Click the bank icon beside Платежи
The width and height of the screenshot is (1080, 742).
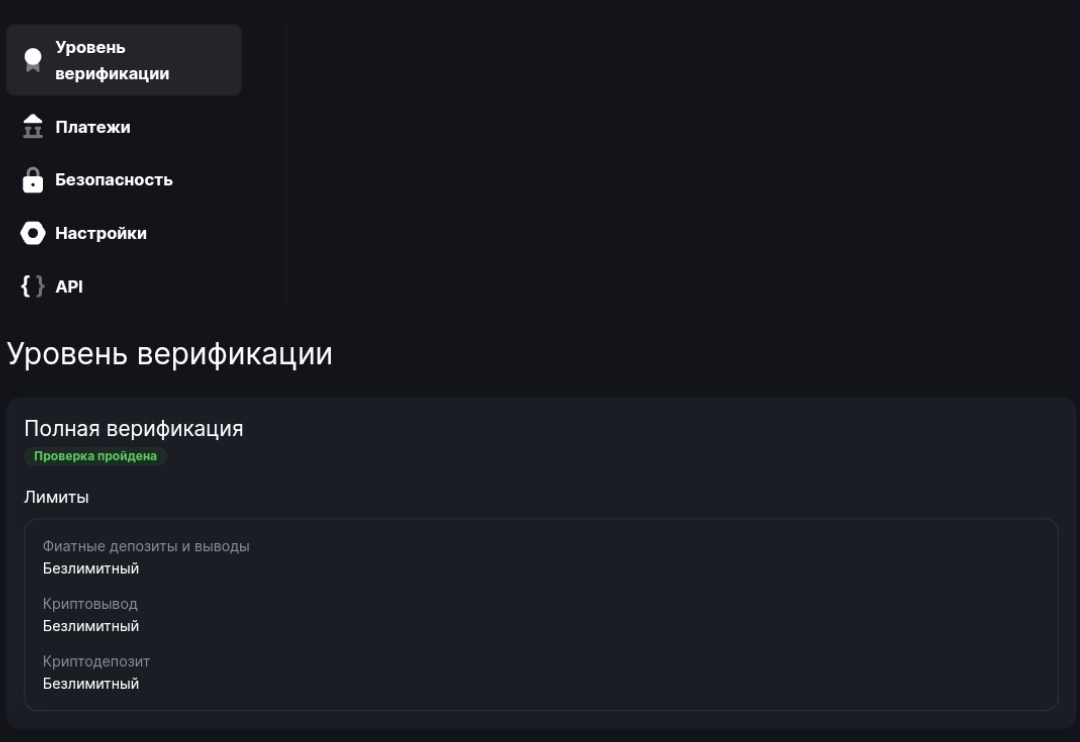[33, 127]
